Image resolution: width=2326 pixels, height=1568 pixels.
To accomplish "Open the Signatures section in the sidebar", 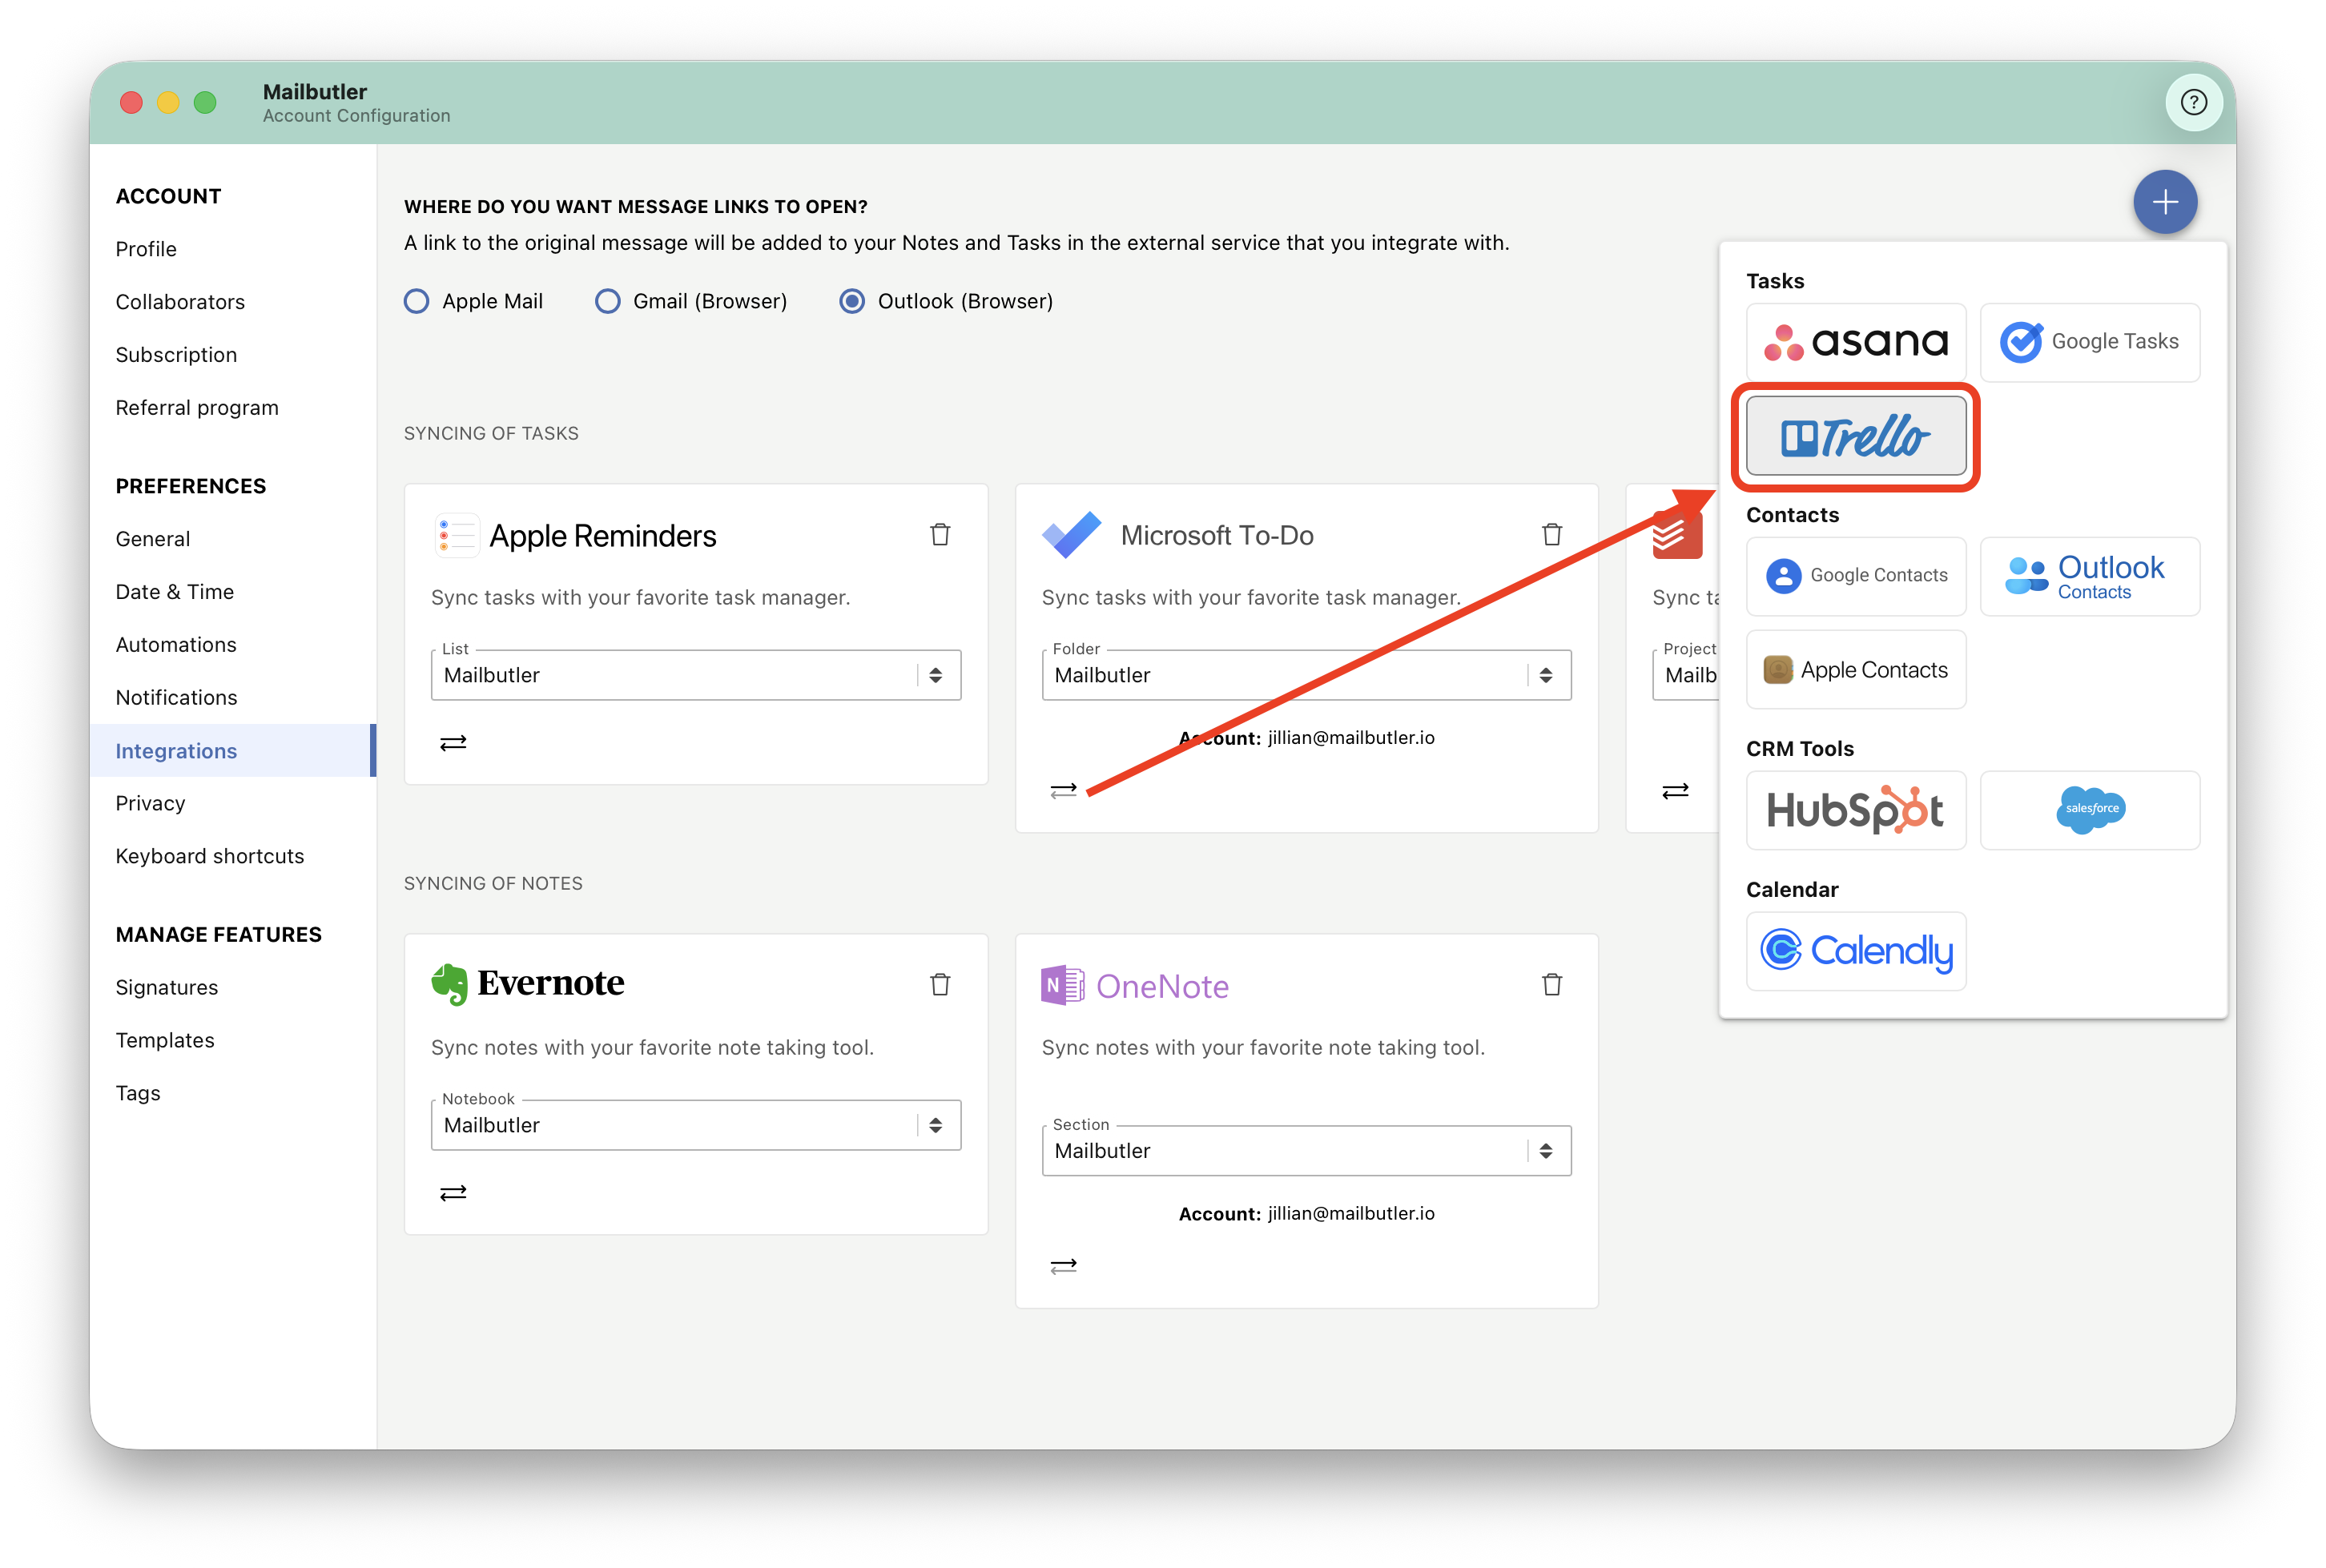I will (167, 987).
